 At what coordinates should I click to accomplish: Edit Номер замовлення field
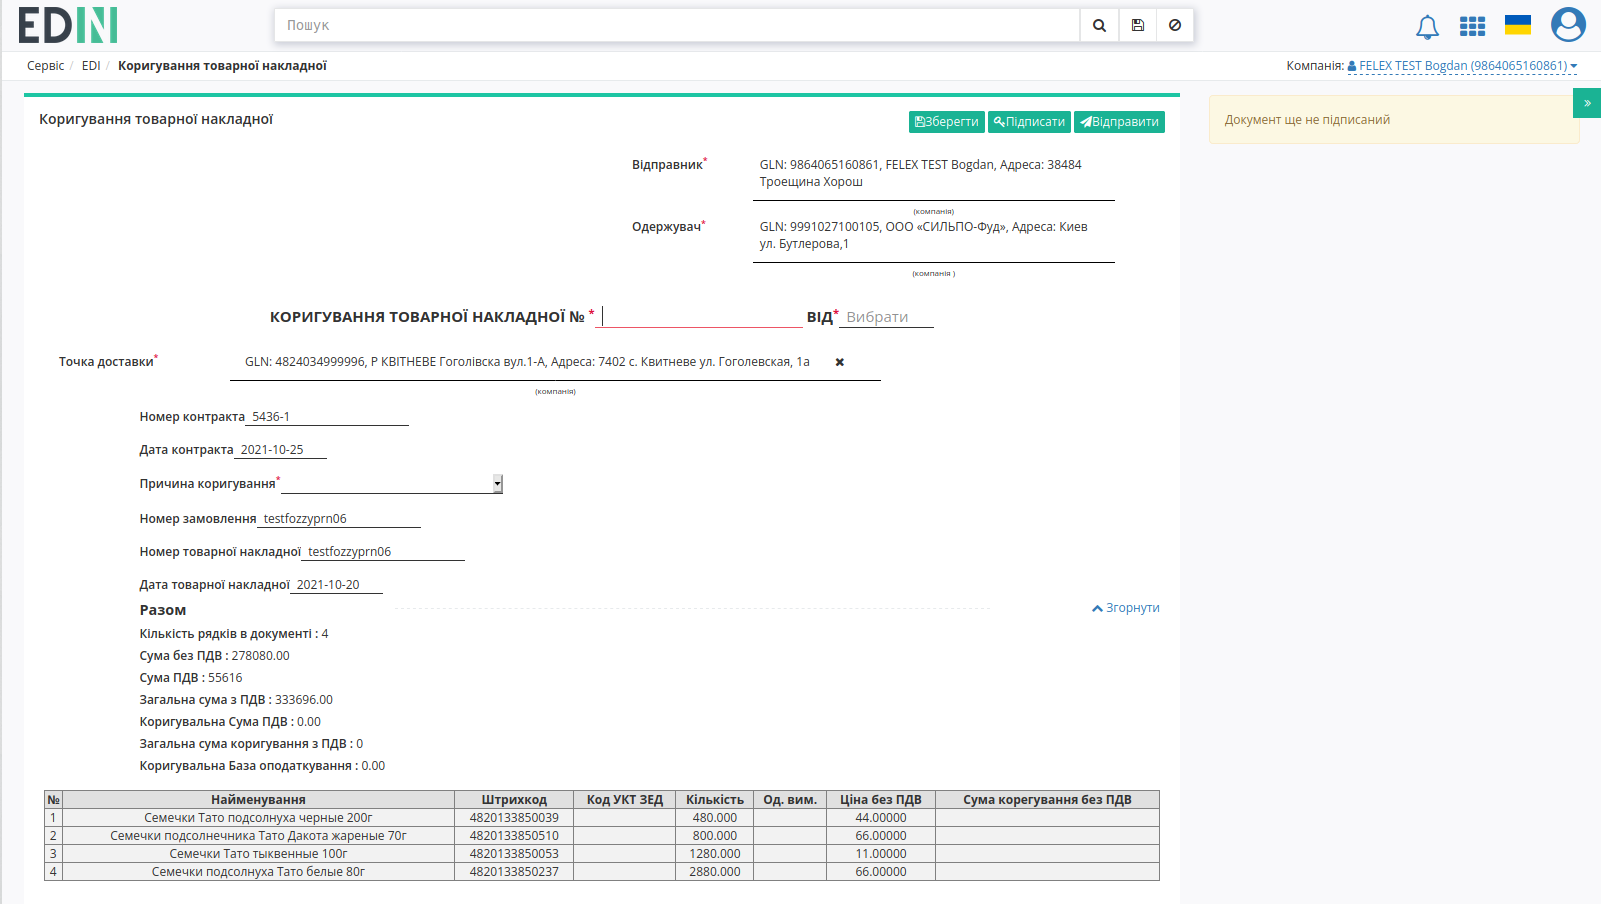coord(340,519)
